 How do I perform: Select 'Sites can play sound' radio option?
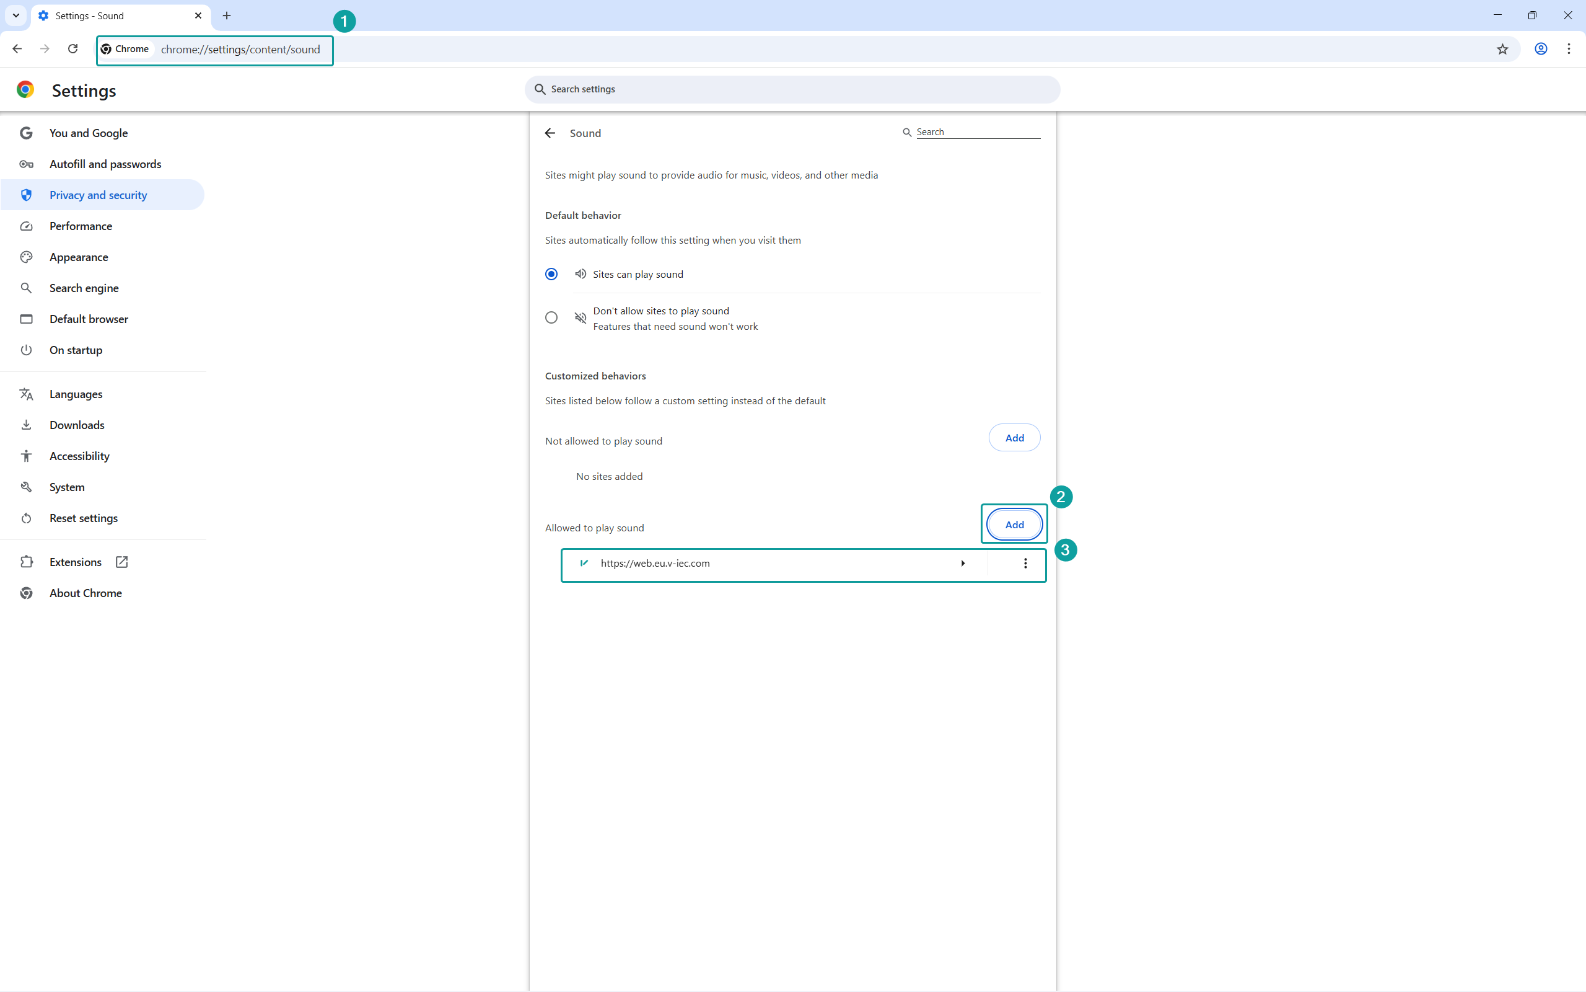[551, 274]
